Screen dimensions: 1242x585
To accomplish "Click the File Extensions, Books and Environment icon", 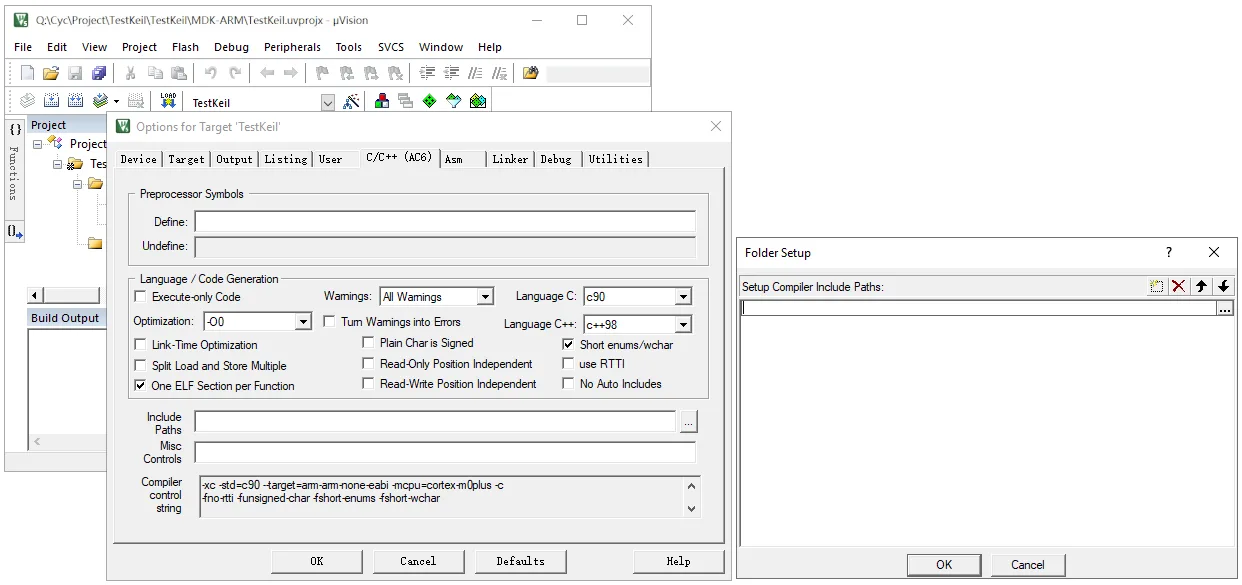I will click(382, 101).
